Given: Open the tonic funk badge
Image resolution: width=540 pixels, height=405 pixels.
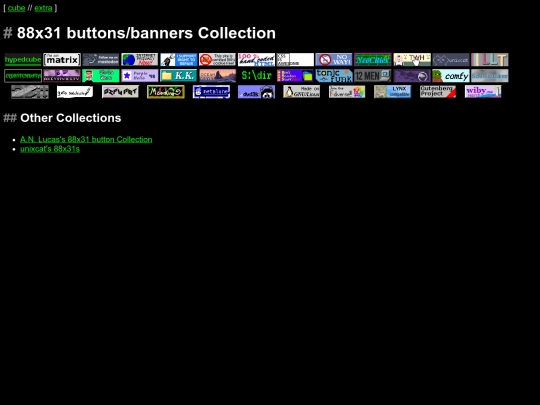Looking at the screenshot, I should point(334,76).
